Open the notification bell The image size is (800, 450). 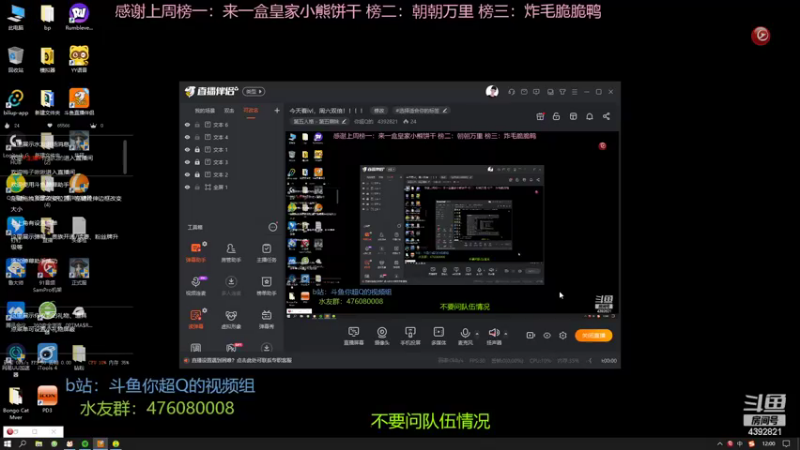click(x=589, y=116)
